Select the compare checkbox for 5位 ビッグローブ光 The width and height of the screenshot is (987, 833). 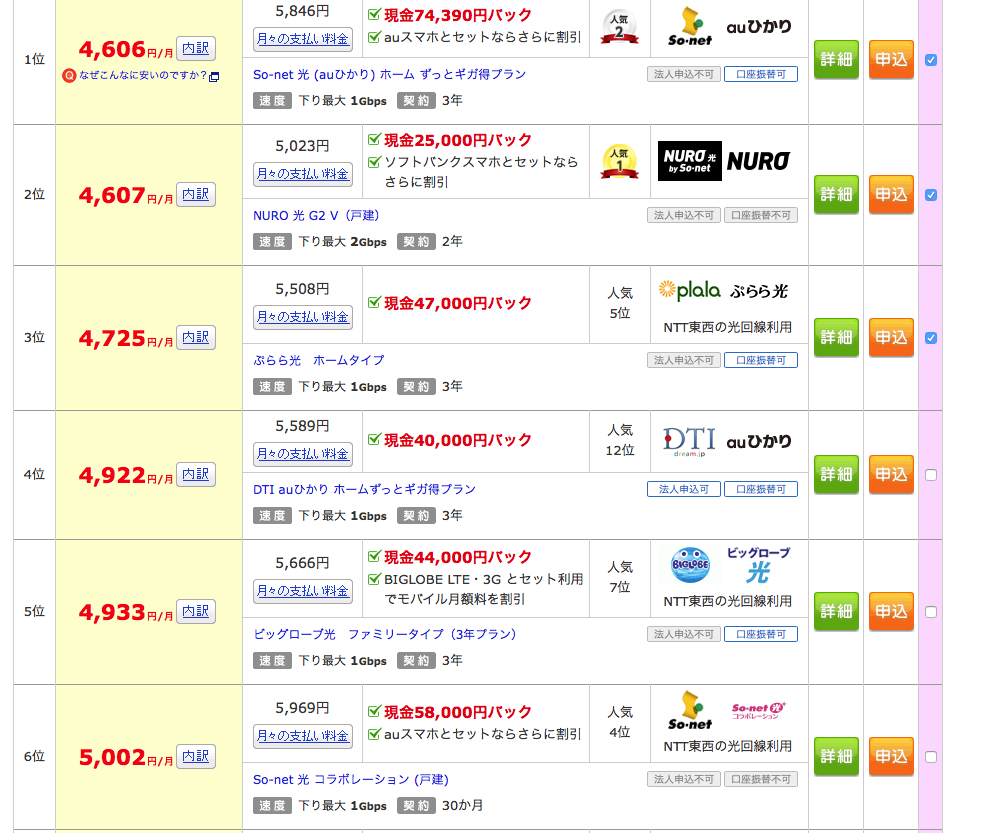[931, 612]
